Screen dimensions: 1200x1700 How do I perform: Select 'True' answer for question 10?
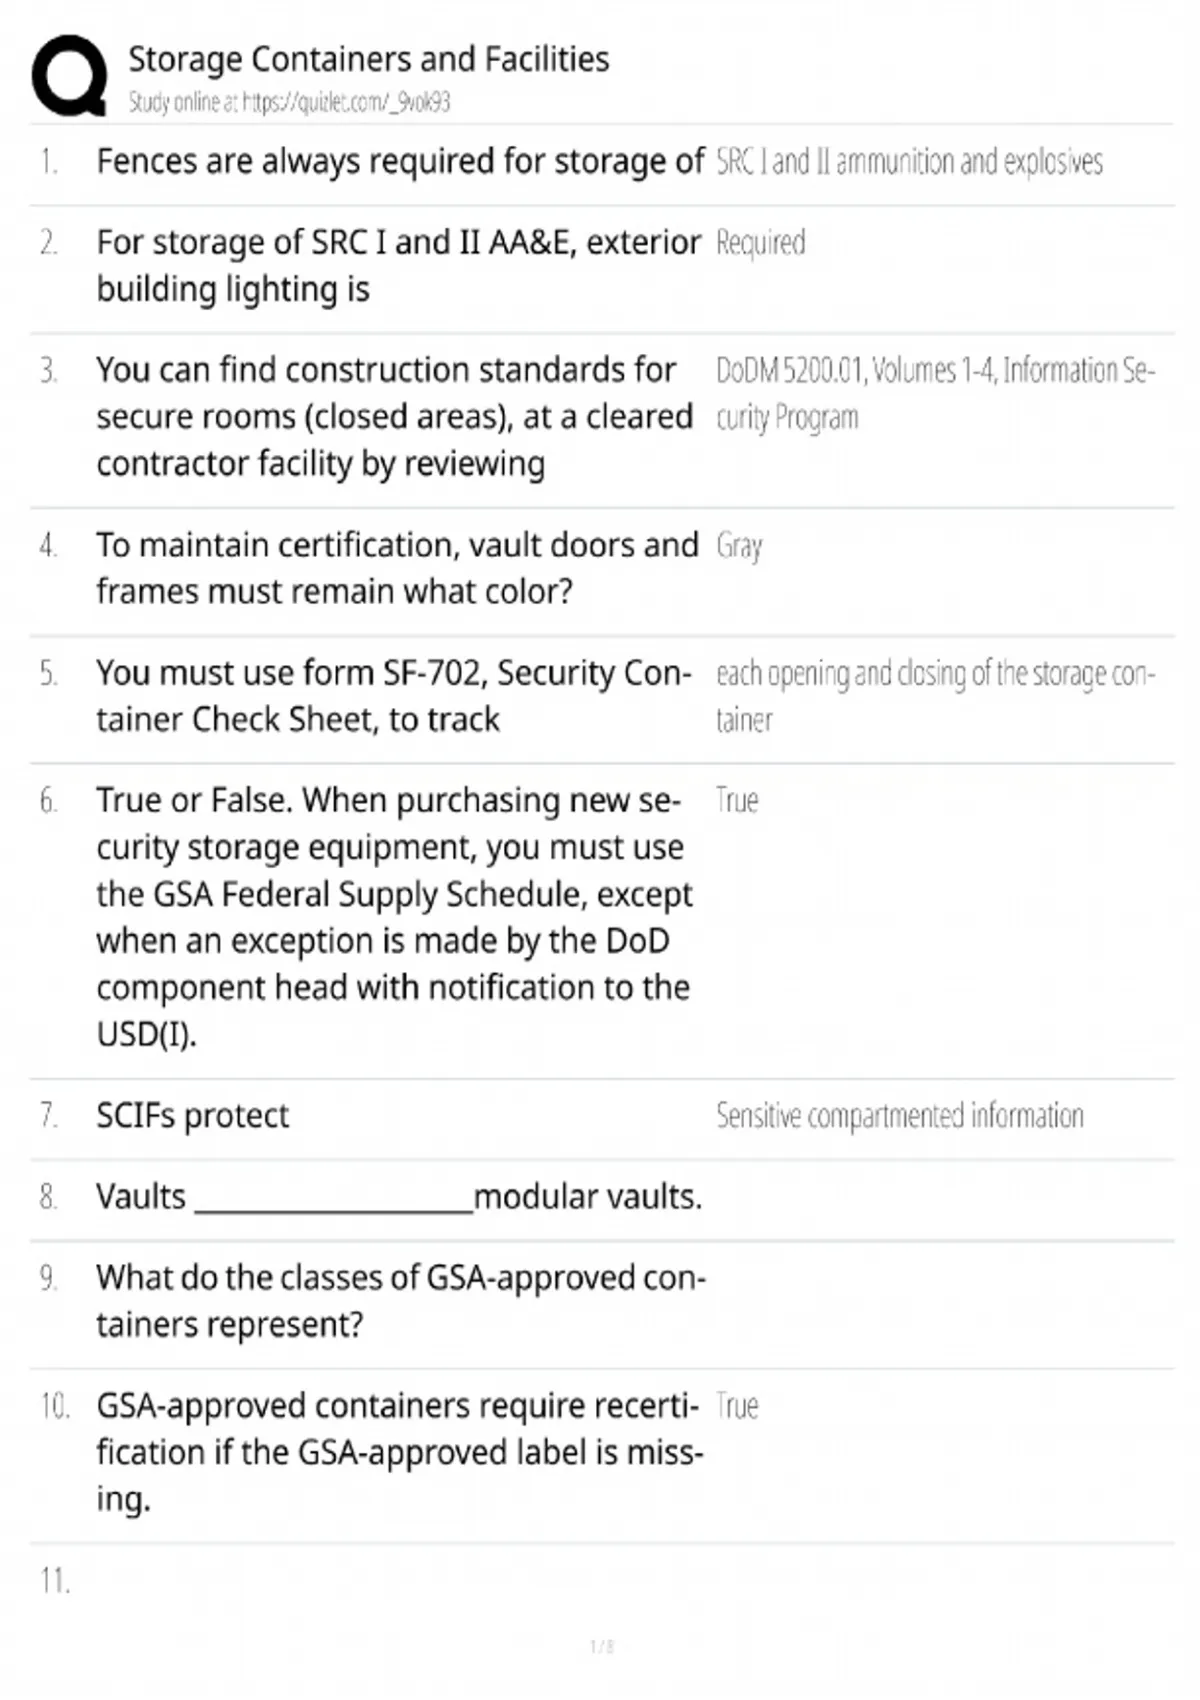[x=737, y=1407]
